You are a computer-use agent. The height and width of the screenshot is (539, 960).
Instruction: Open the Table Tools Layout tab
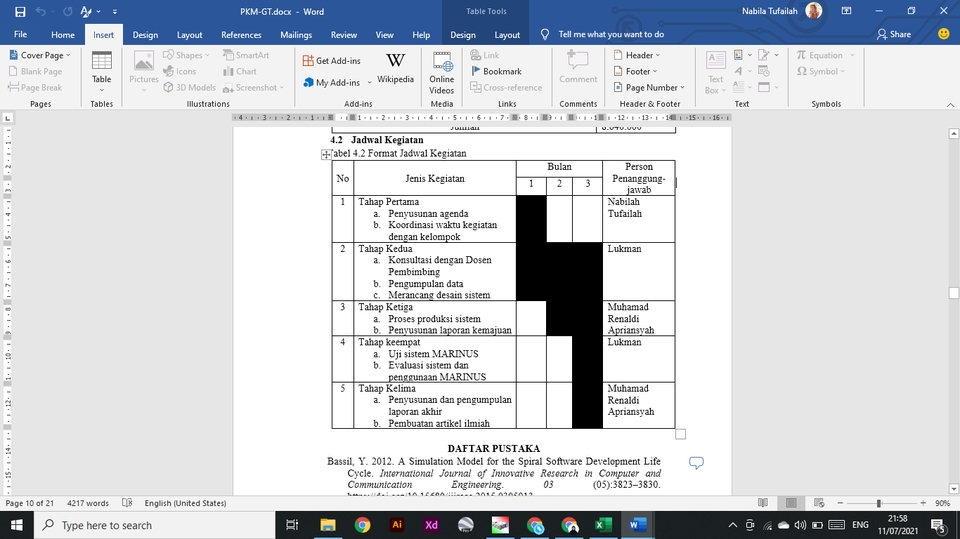[x=507, y=34]
